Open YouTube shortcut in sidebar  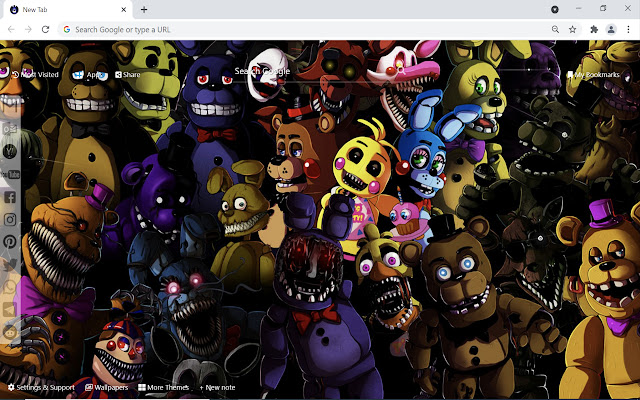pos(10,175)
